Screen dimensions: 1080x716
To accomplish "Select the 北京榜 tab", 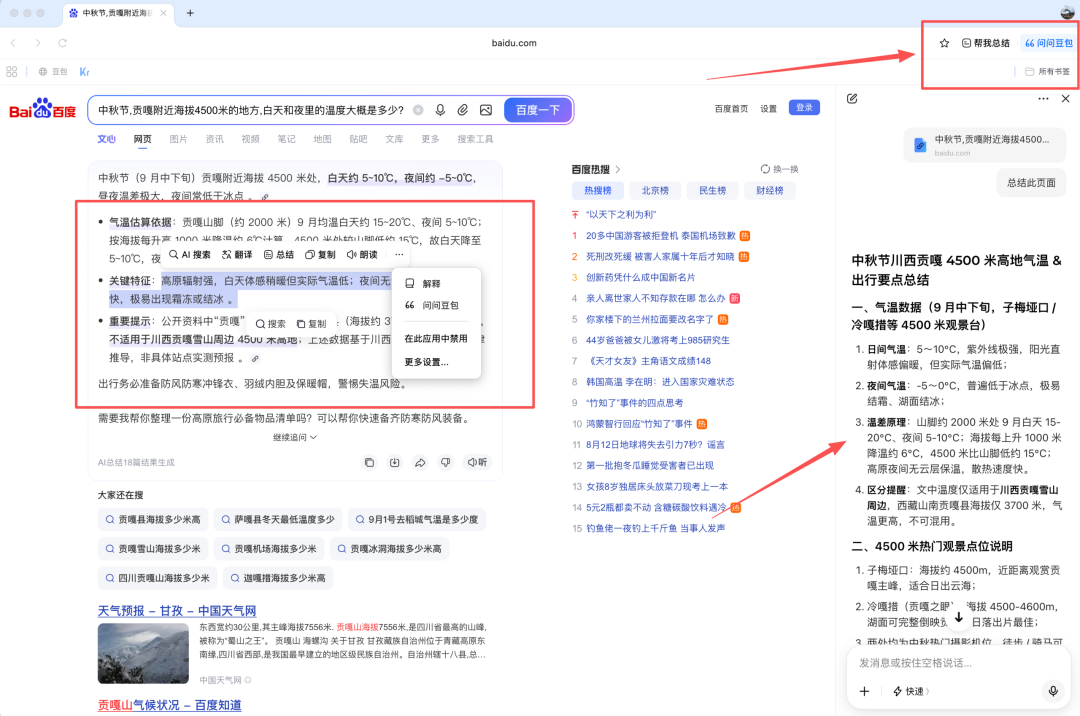I will 655,191.
